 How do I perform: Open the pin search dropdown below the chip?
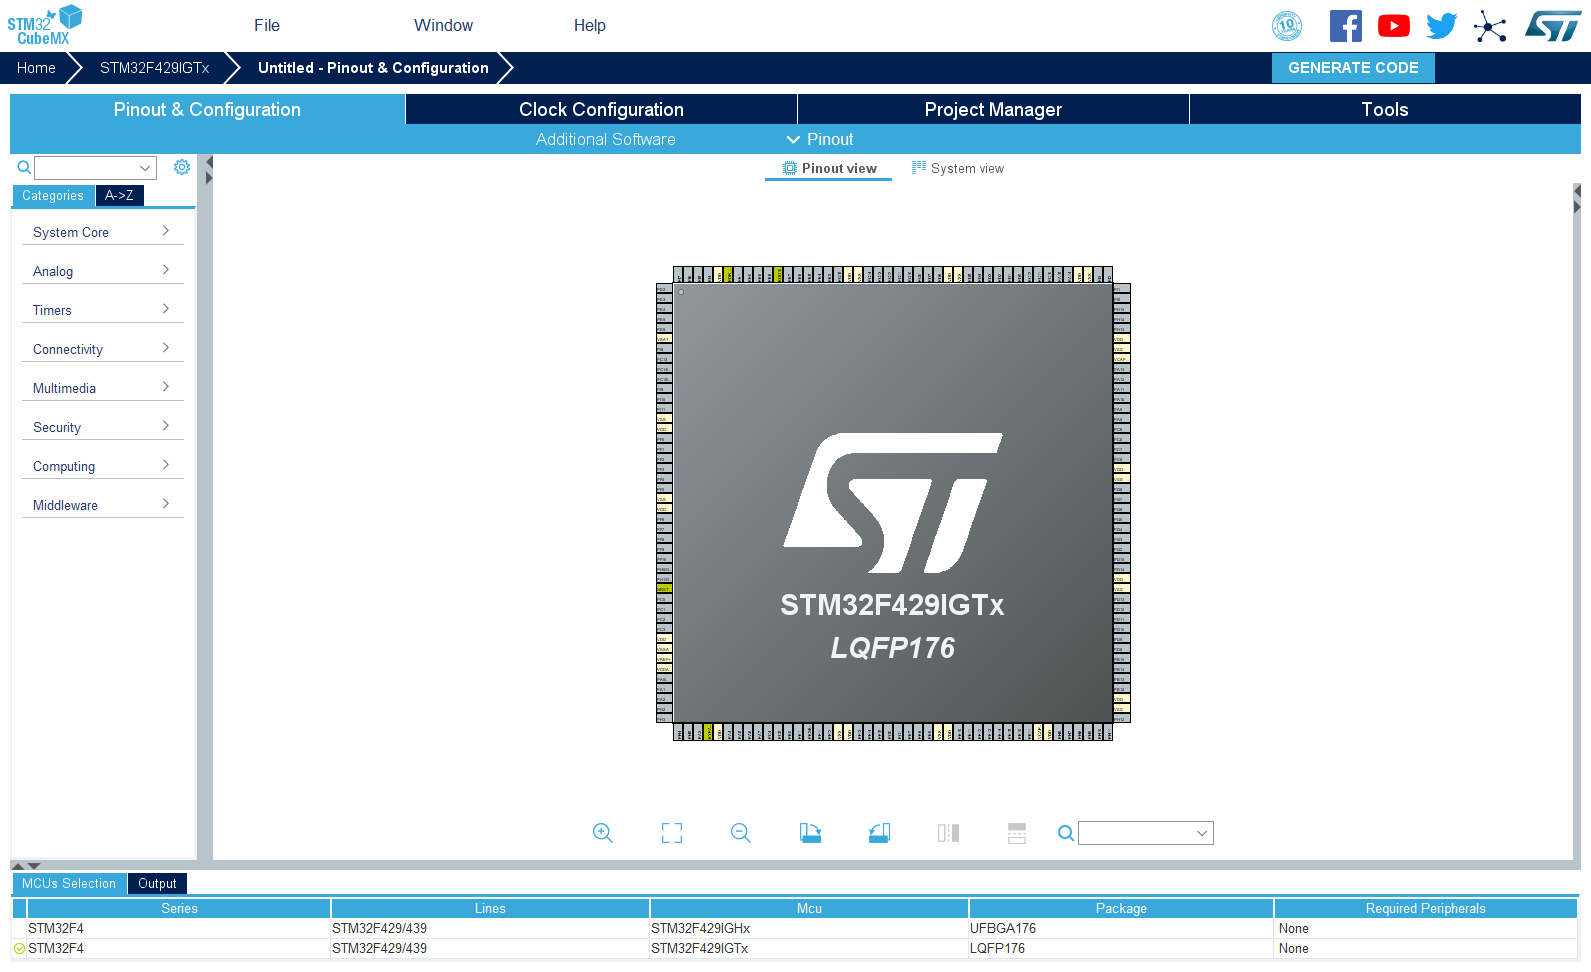(1146, 833)
